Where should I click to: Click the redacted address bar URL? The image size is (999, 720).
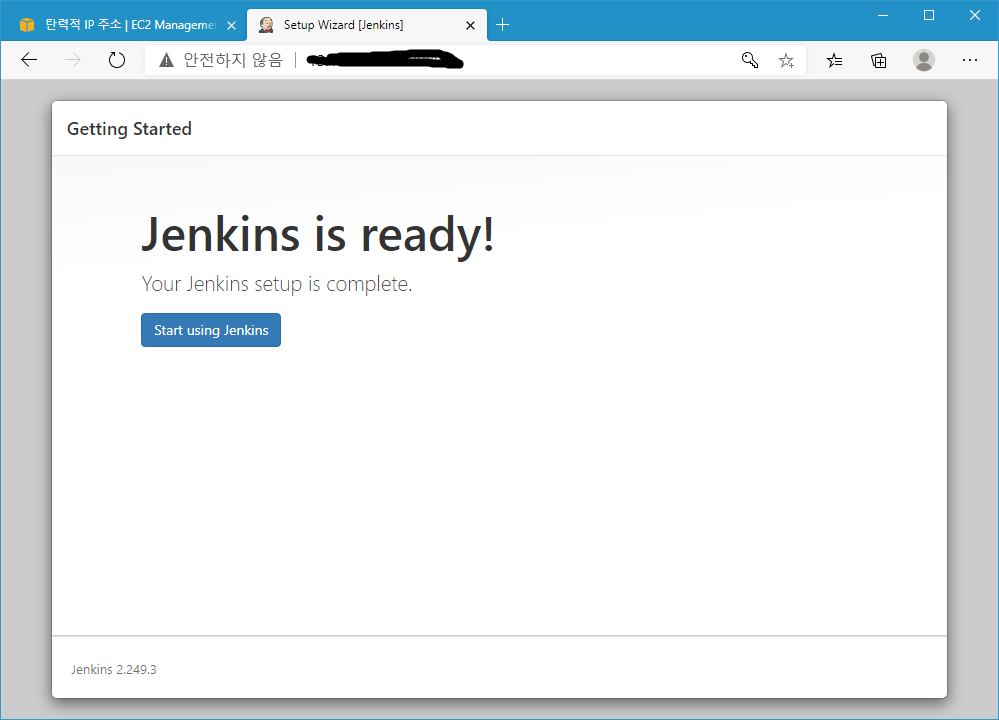point(385,60)
